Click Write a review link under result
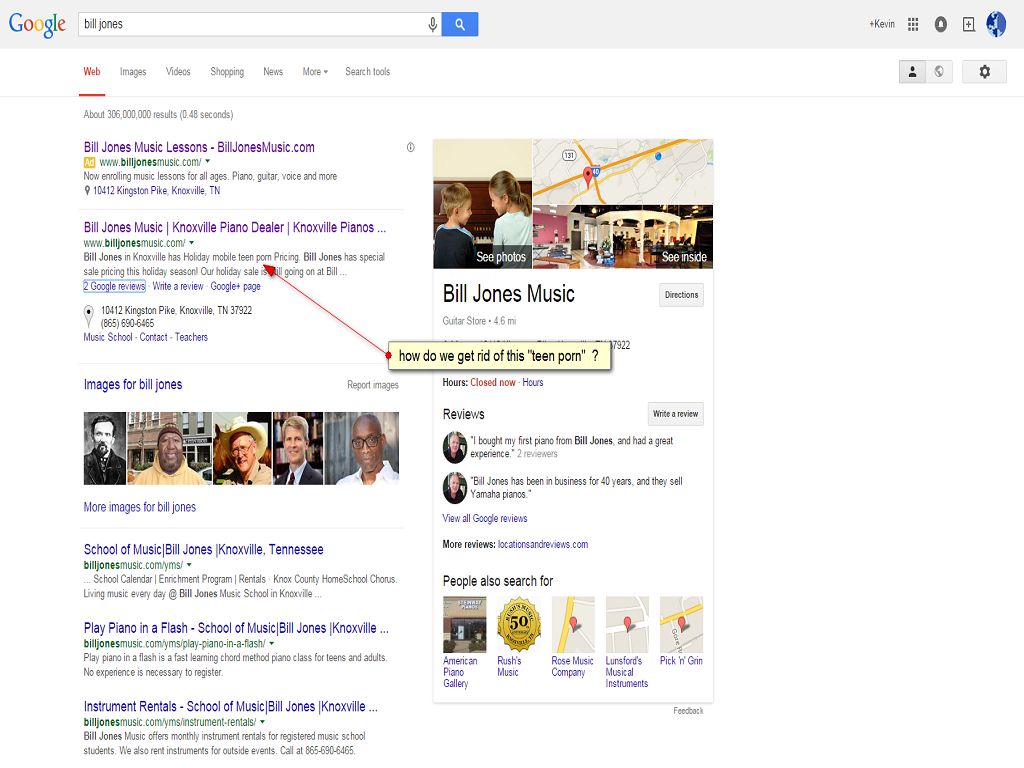 click(178, 286)
